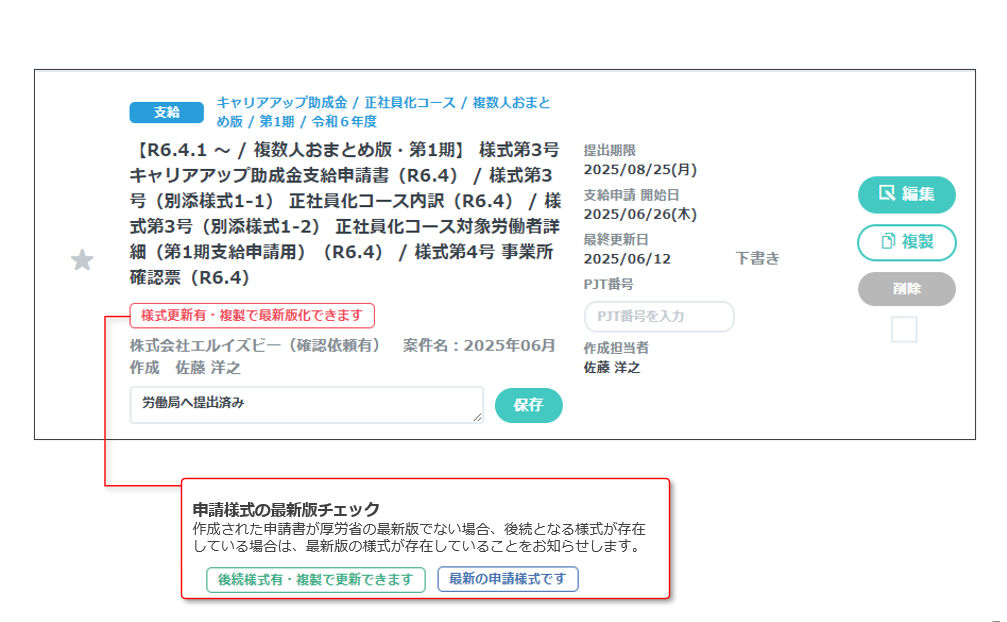Viewport: 1007px width, 622px height.
Task: Click the star favorite icon
Action: point(82,261)
